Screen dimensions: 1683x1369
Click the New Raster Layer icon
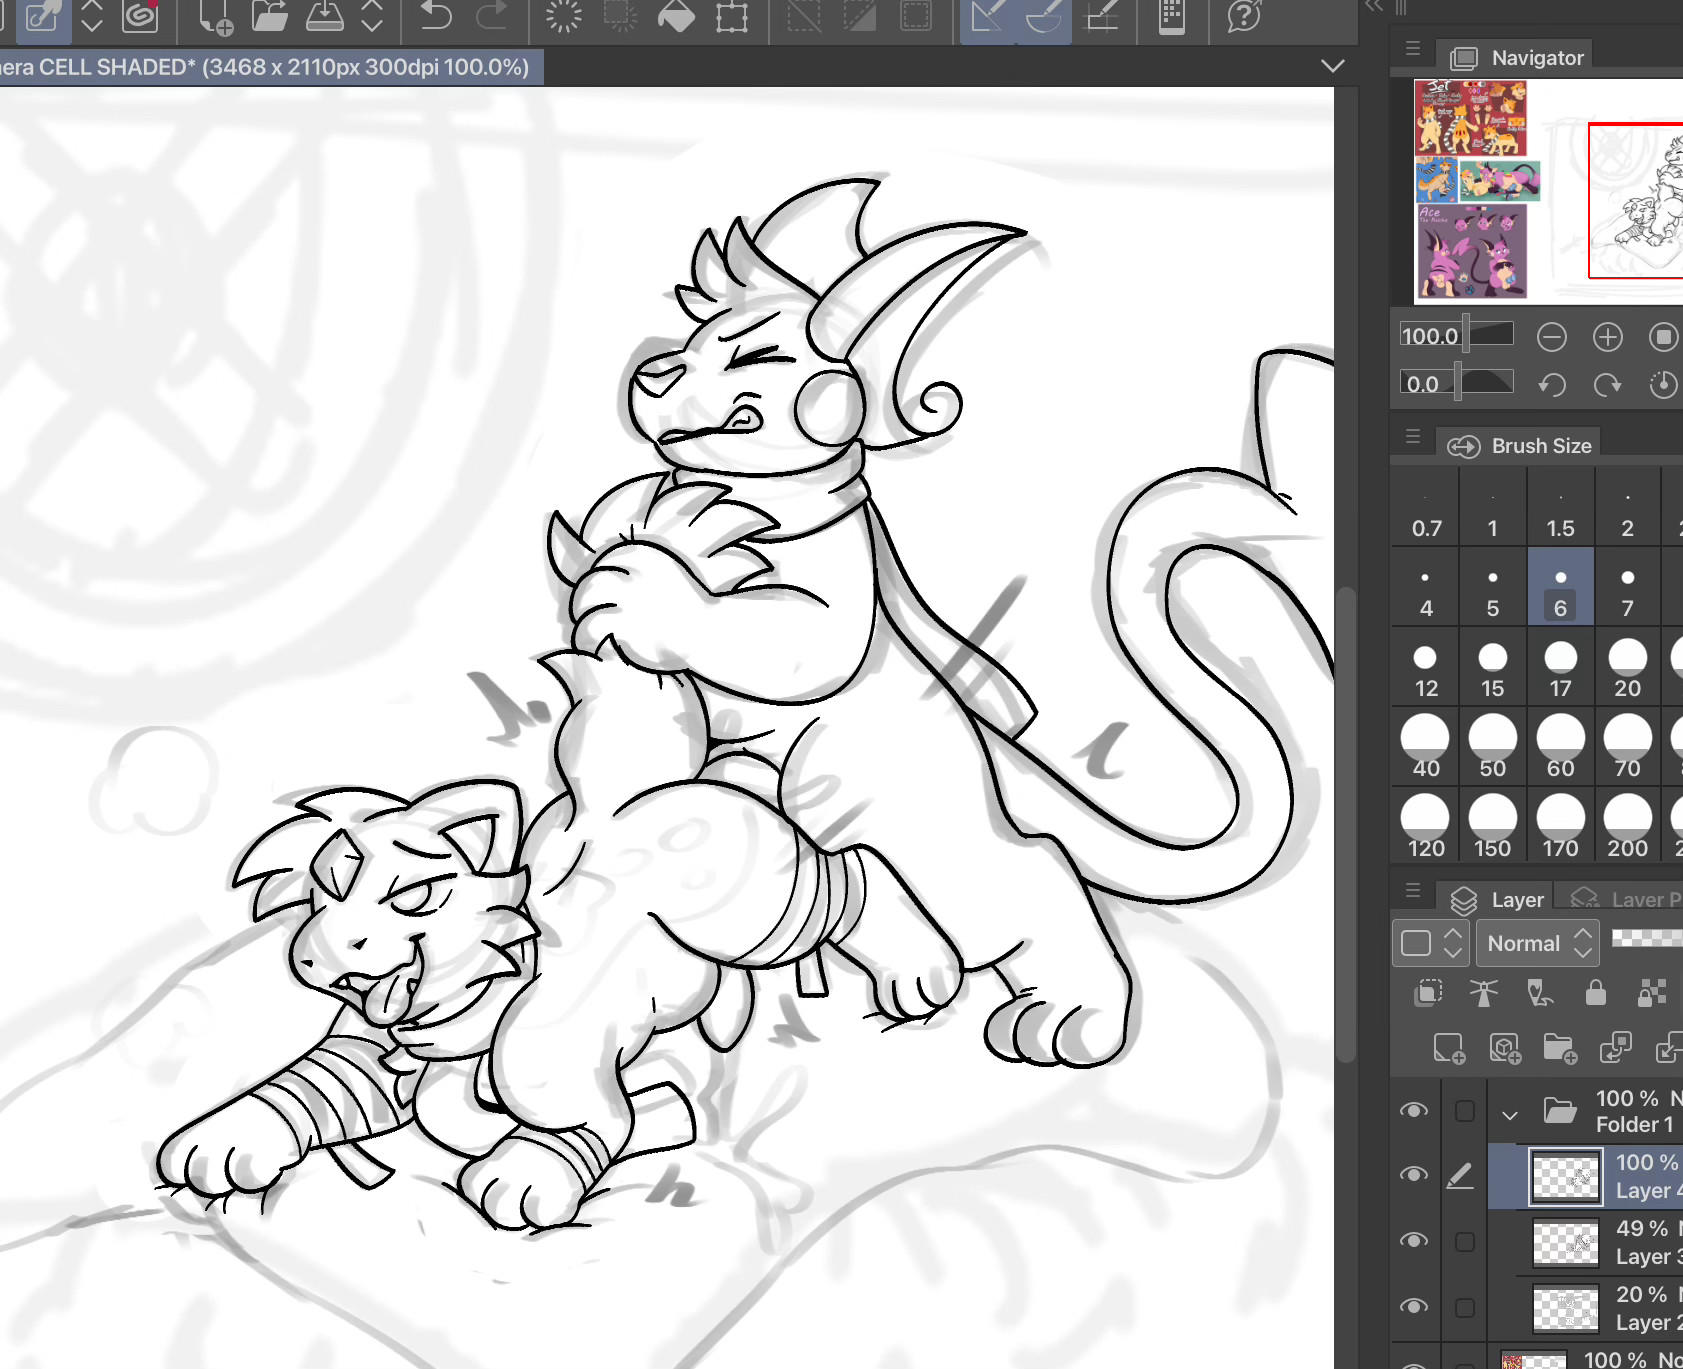[1449, 1048]
